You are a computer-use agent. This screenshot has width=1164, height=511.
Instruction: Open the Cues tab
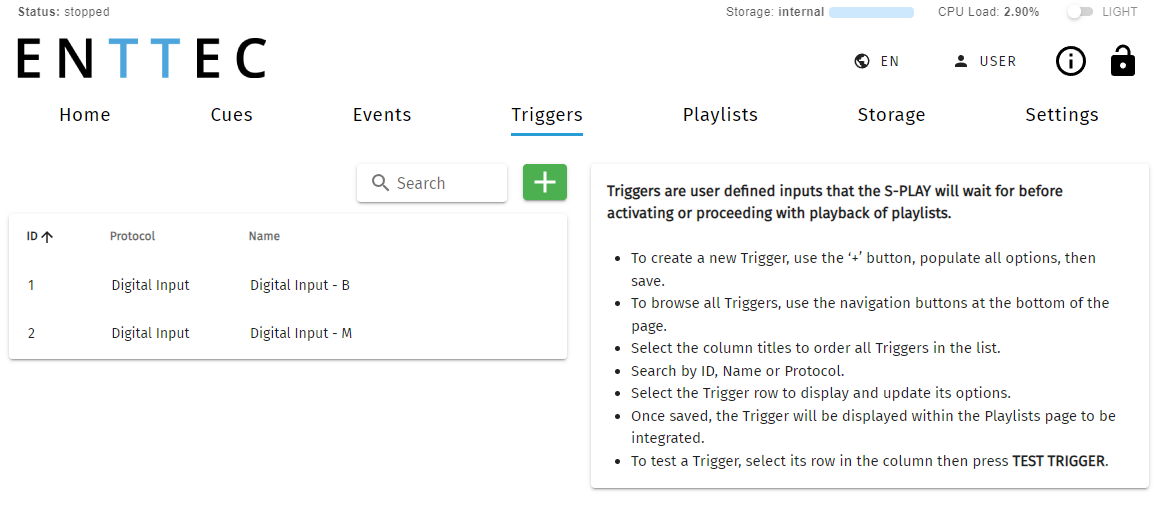[x=232, y=115]
